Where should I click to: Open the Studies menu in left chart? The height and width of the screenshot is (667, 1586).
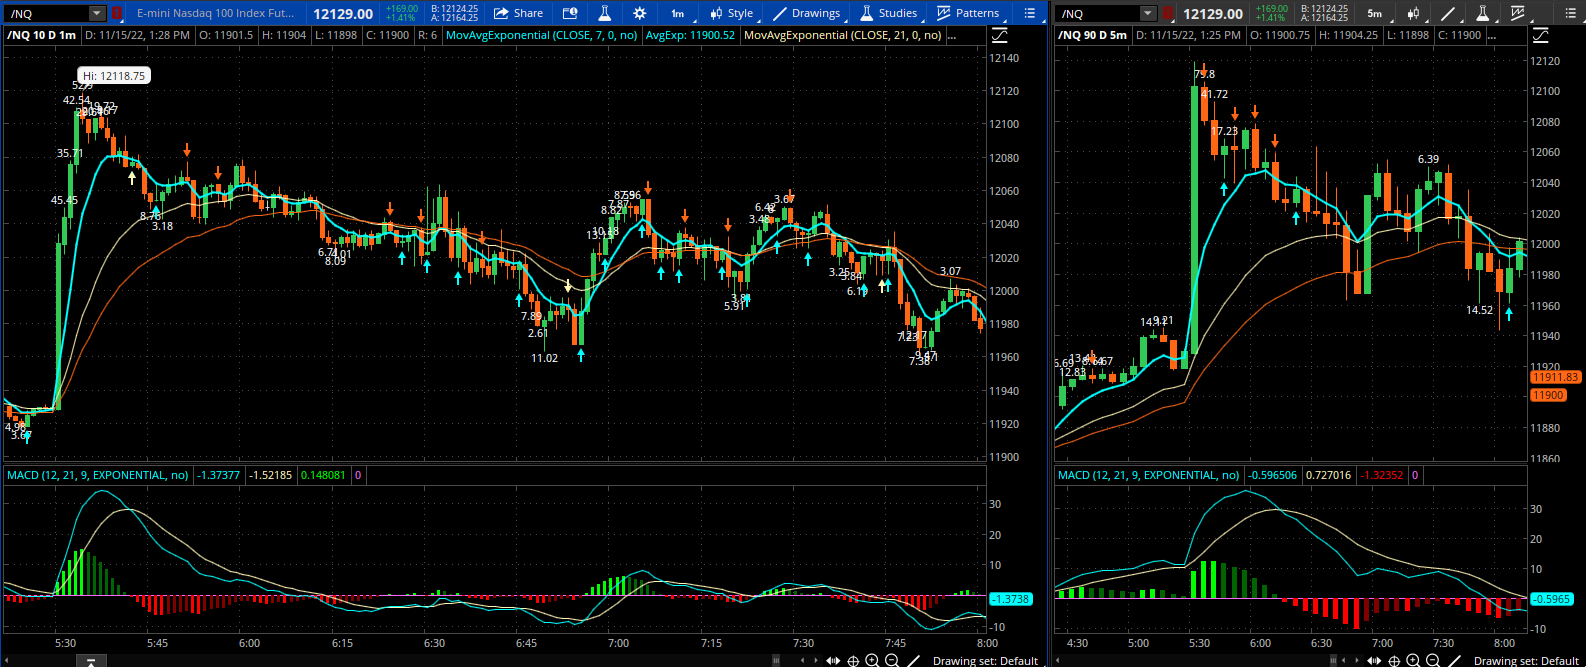coord(888,13)
